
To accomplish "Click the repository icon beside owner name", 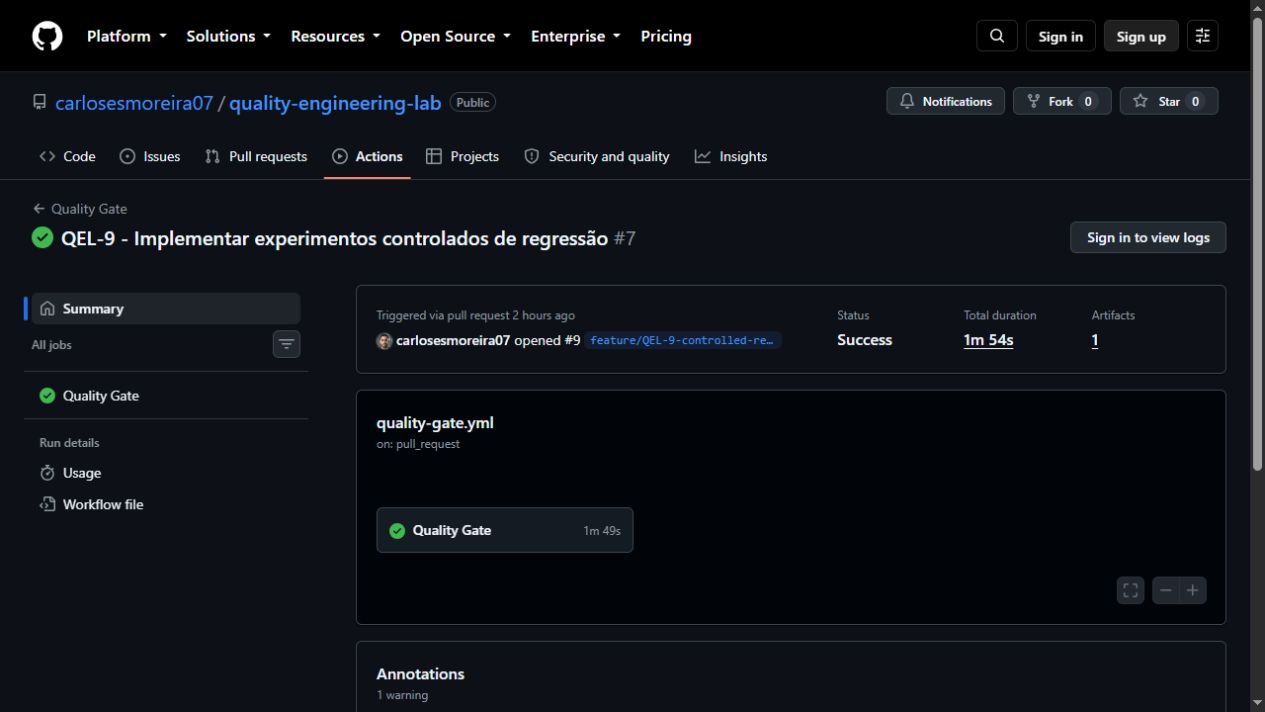I will pos(40,102).
